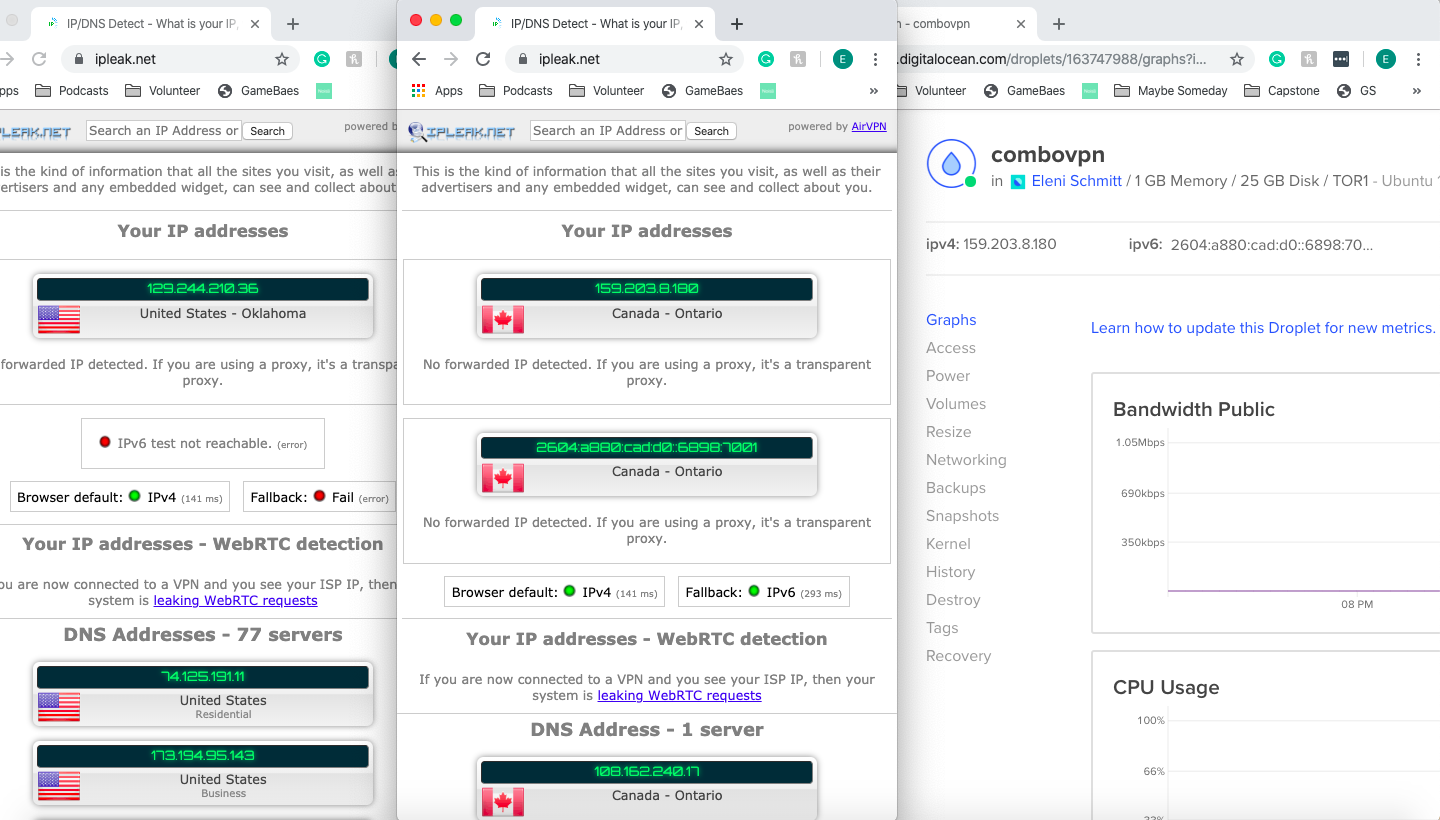Open the Networking section in the droplet sidebar
The height and width of the screenshot is (820, 1440).
(x=966, y=460)
